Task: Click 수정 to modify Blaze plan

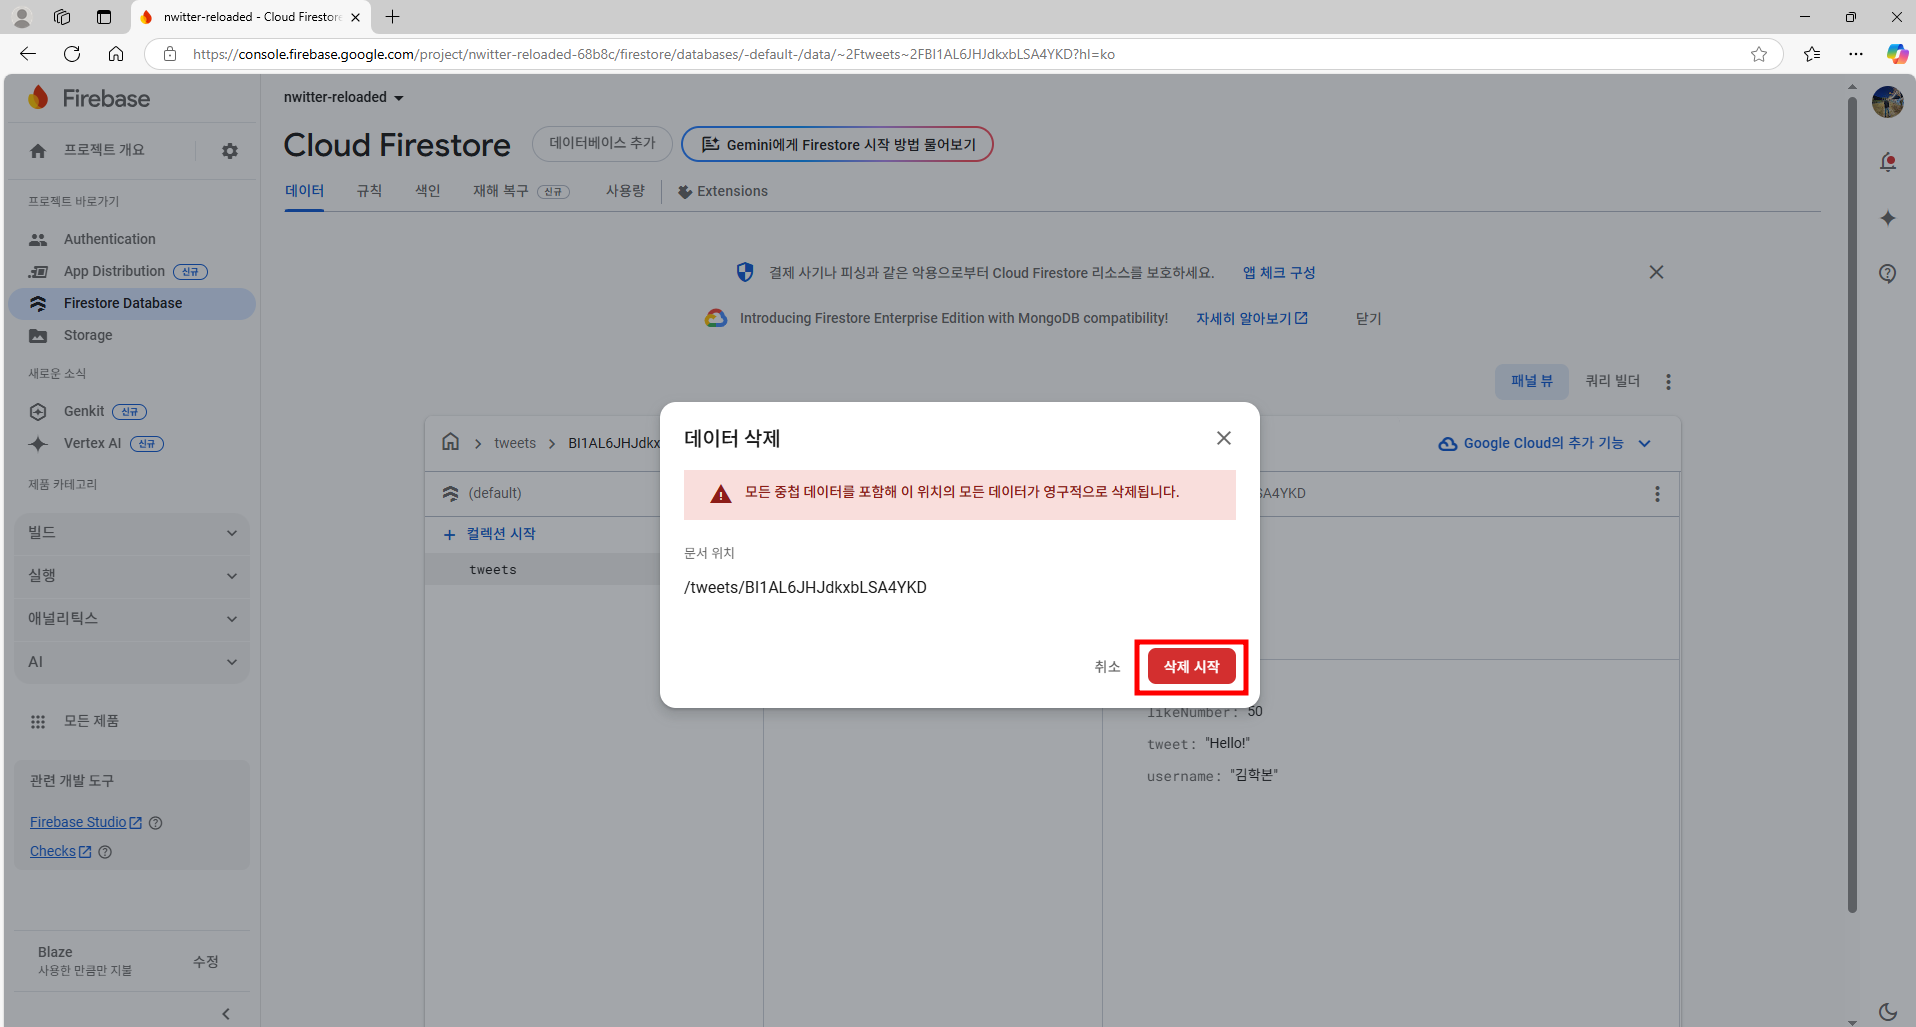Action: (x=206, y=961)
